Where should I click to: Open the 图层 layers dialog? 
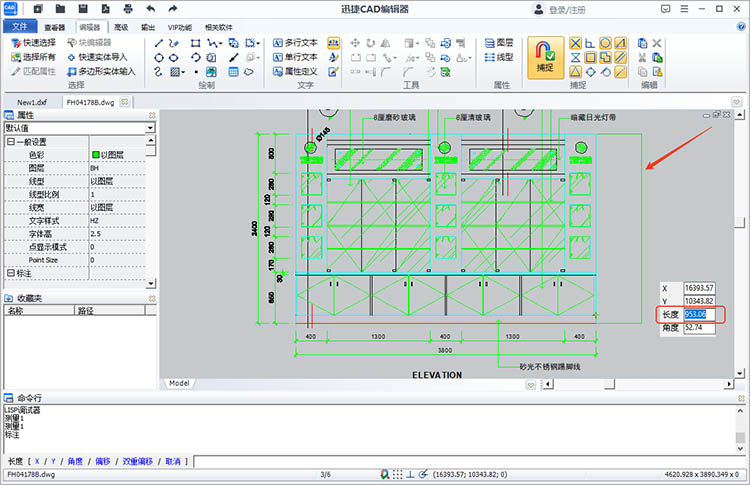(x=498, y=43)
